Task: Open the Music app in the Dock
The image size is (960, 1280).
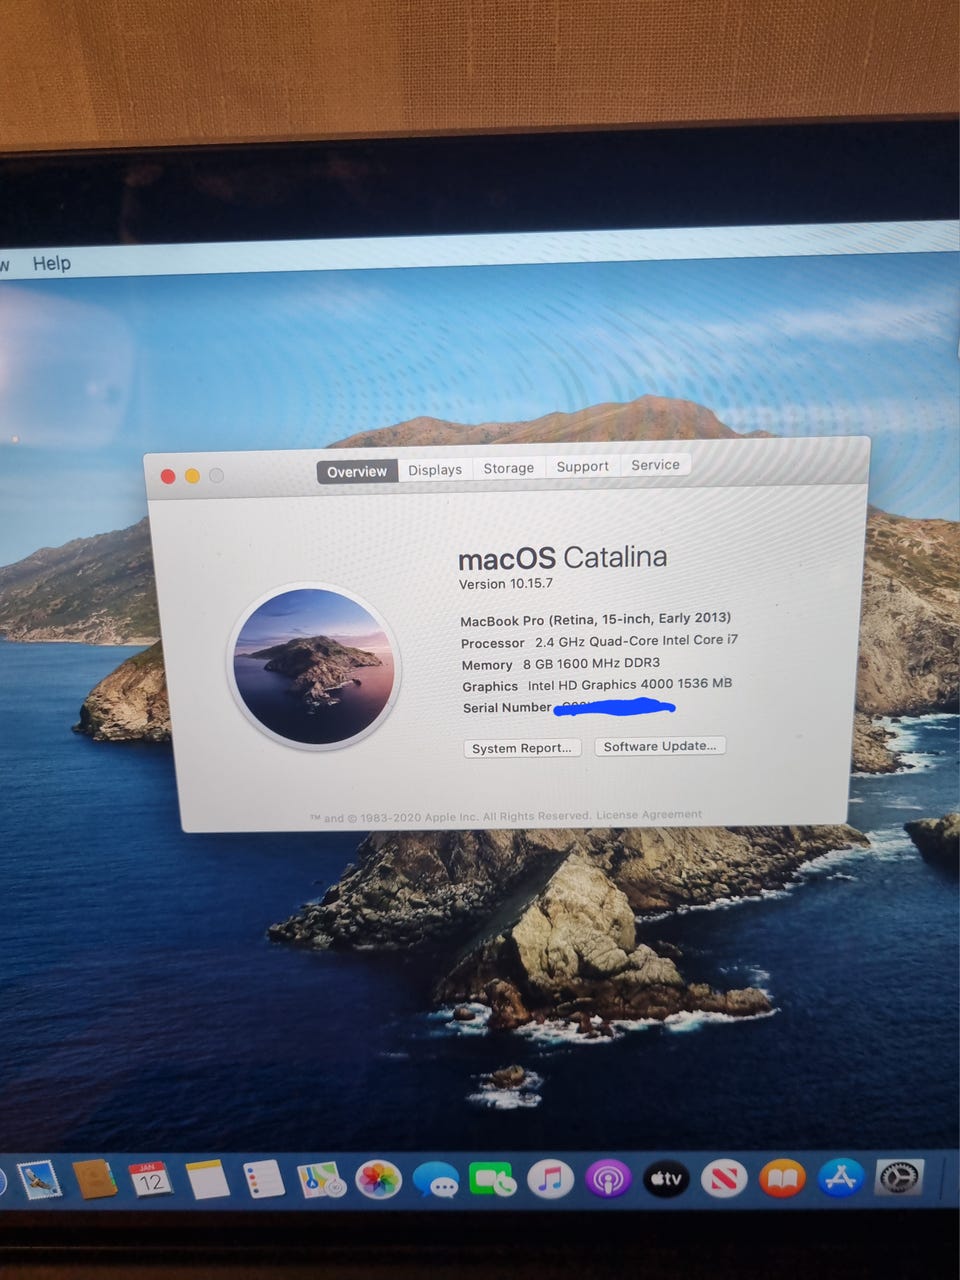Action: [x=550, y=1180]
